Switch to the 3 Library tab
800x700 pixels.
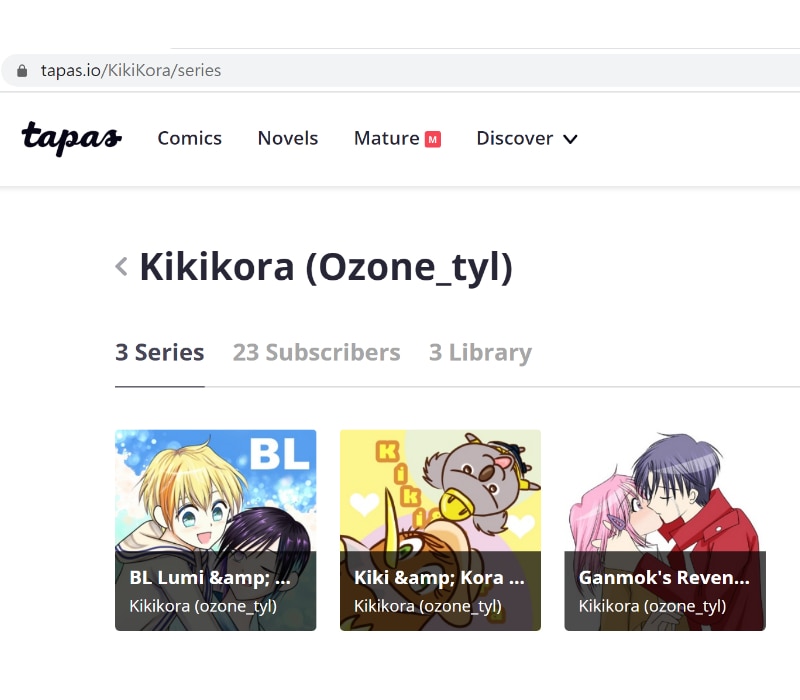[480, 353]
